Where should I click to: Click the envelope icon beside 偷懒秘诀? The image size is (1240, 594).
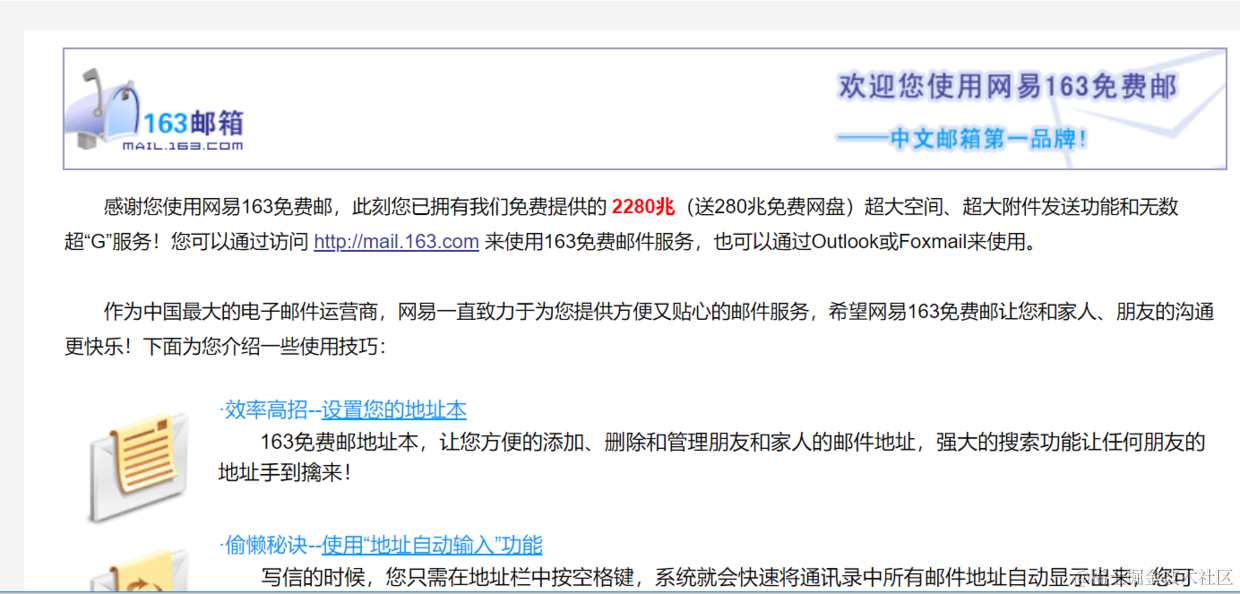pos(137,570)
